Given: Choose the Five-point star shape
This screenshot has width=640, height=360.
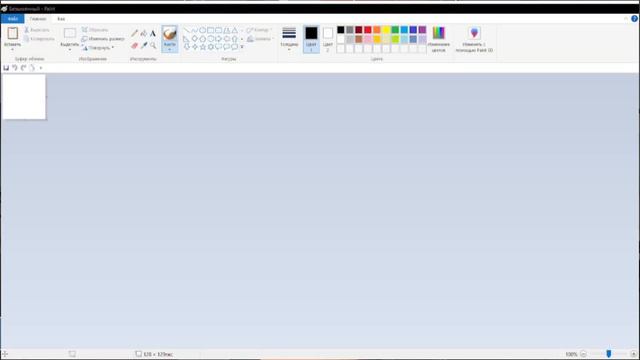Looking at the screenshot, I should [202, 47].
